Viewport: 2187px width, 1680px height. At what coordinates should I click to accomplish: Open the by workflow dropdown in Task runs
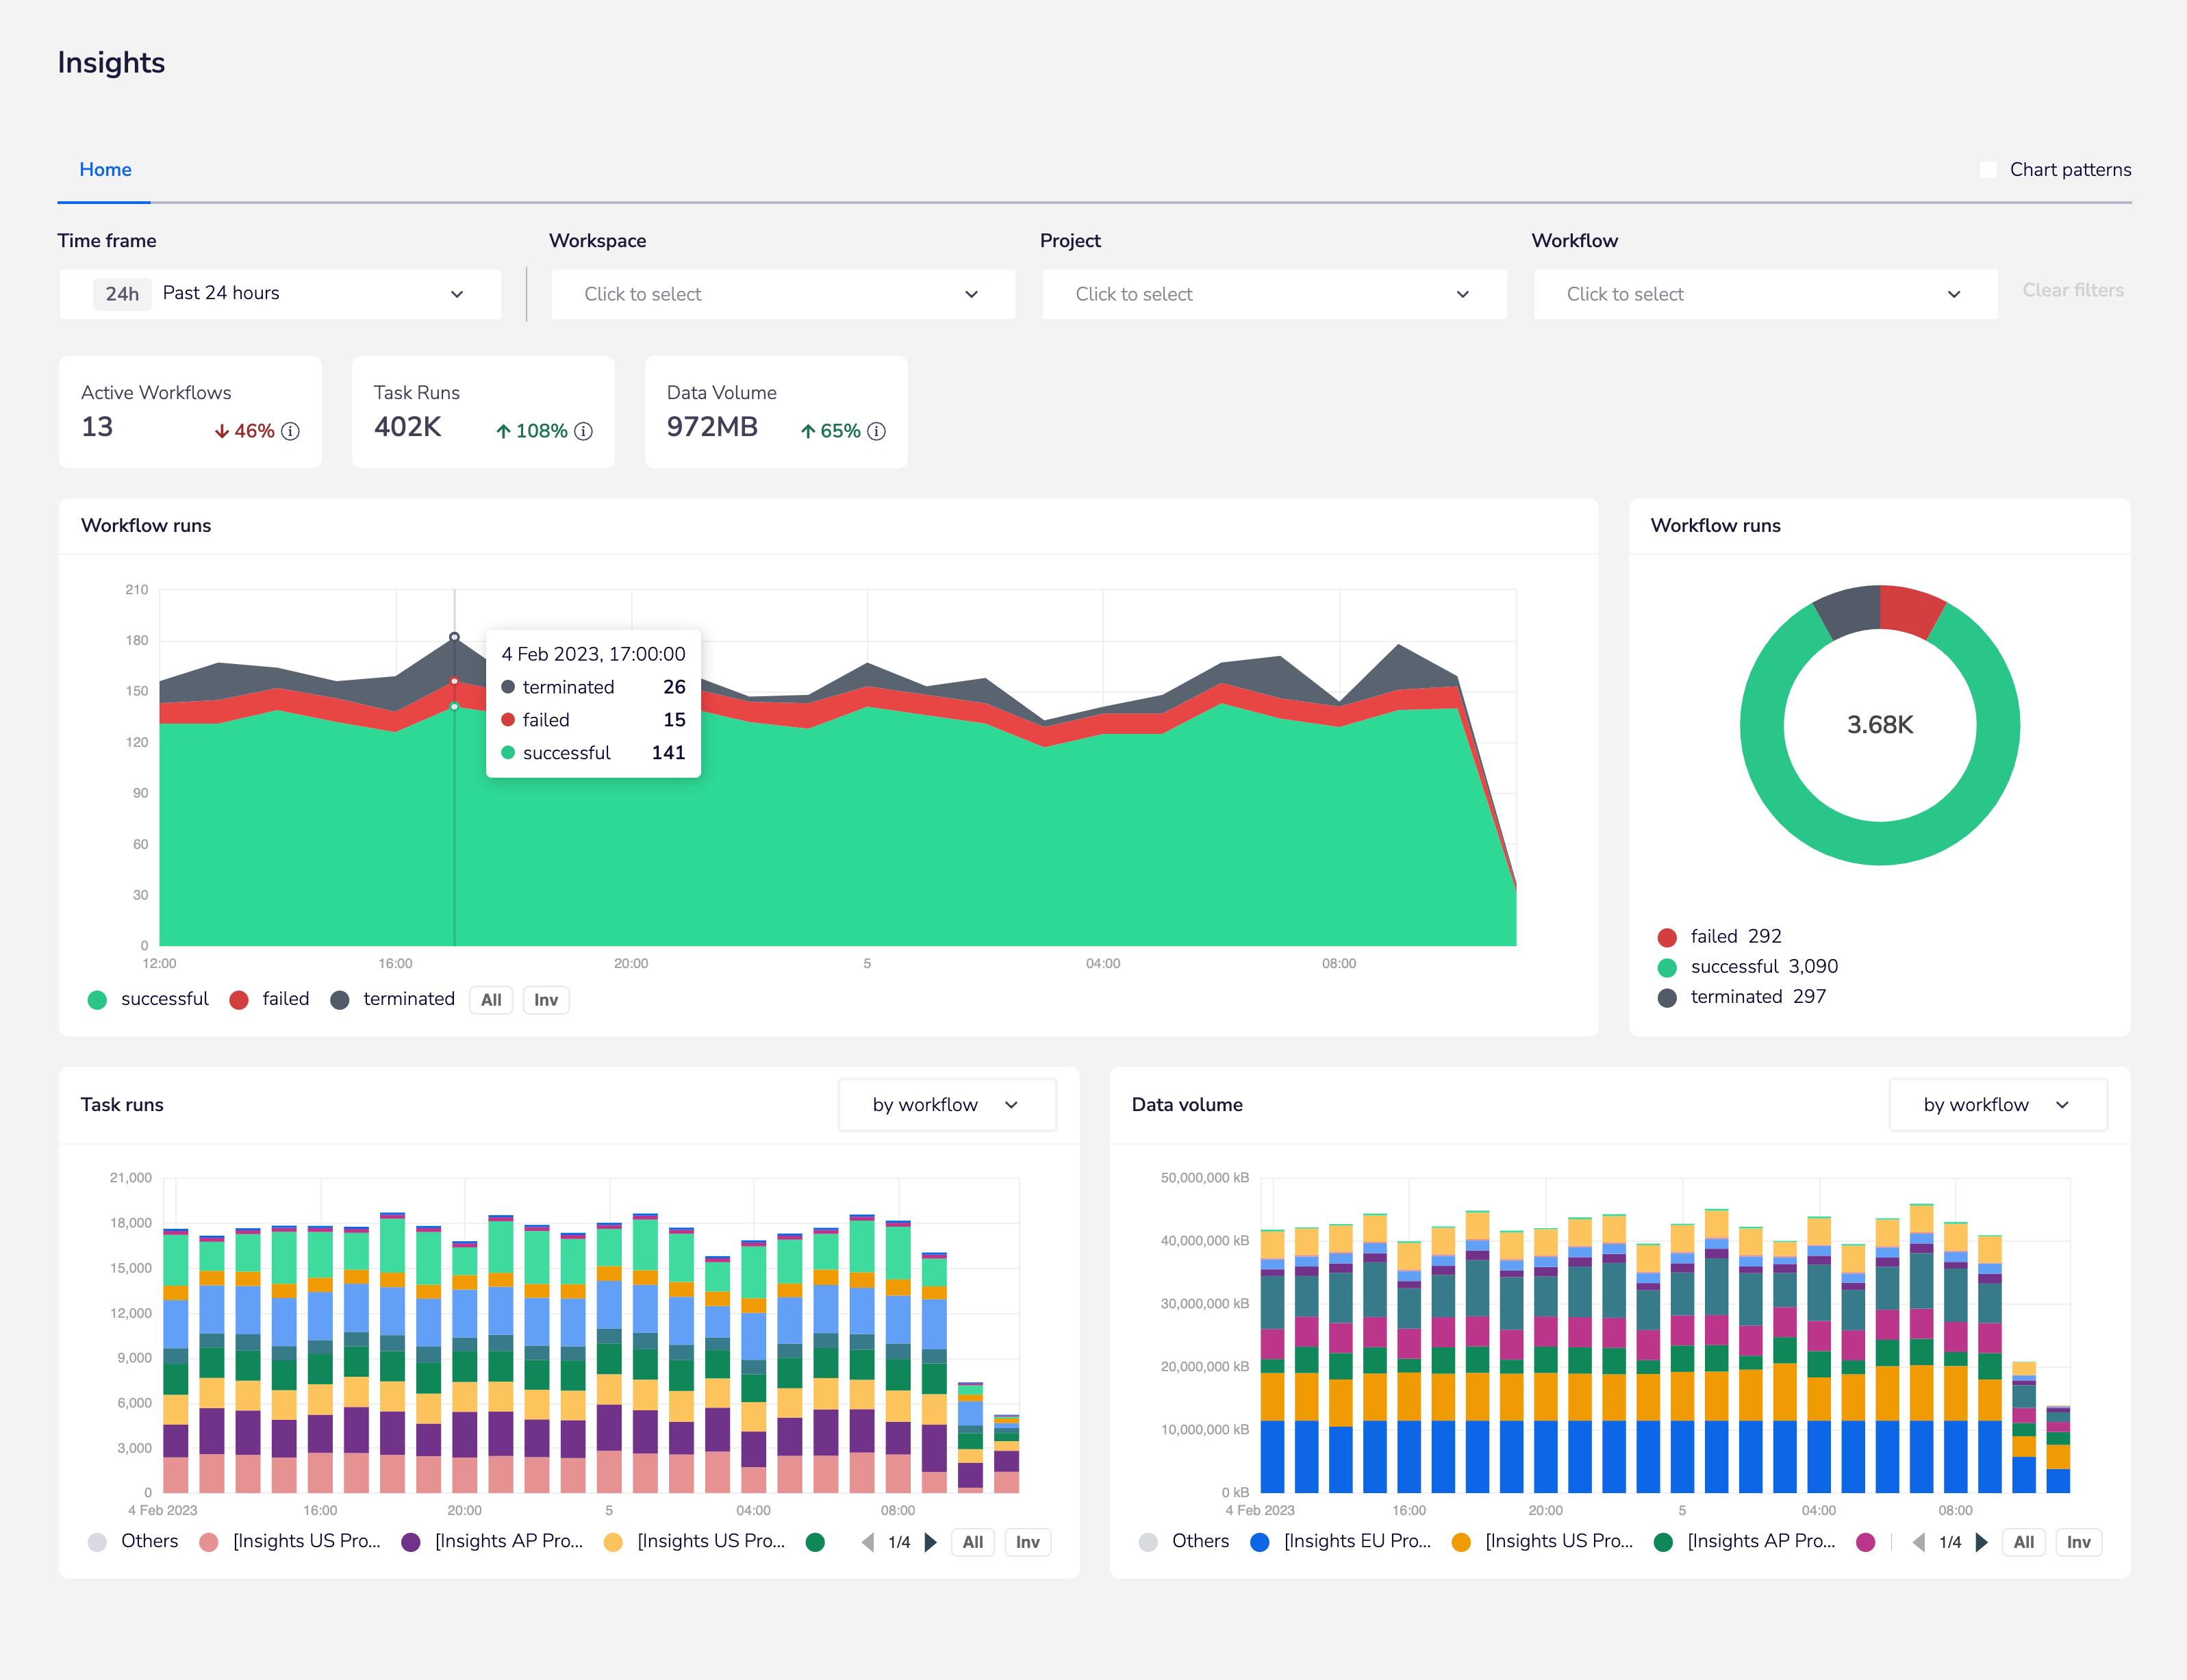click(x=946, y=1105)
